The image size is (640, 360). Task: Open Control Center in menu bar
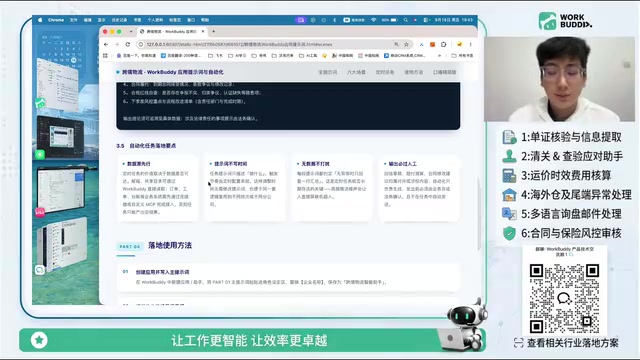(426, 20)
